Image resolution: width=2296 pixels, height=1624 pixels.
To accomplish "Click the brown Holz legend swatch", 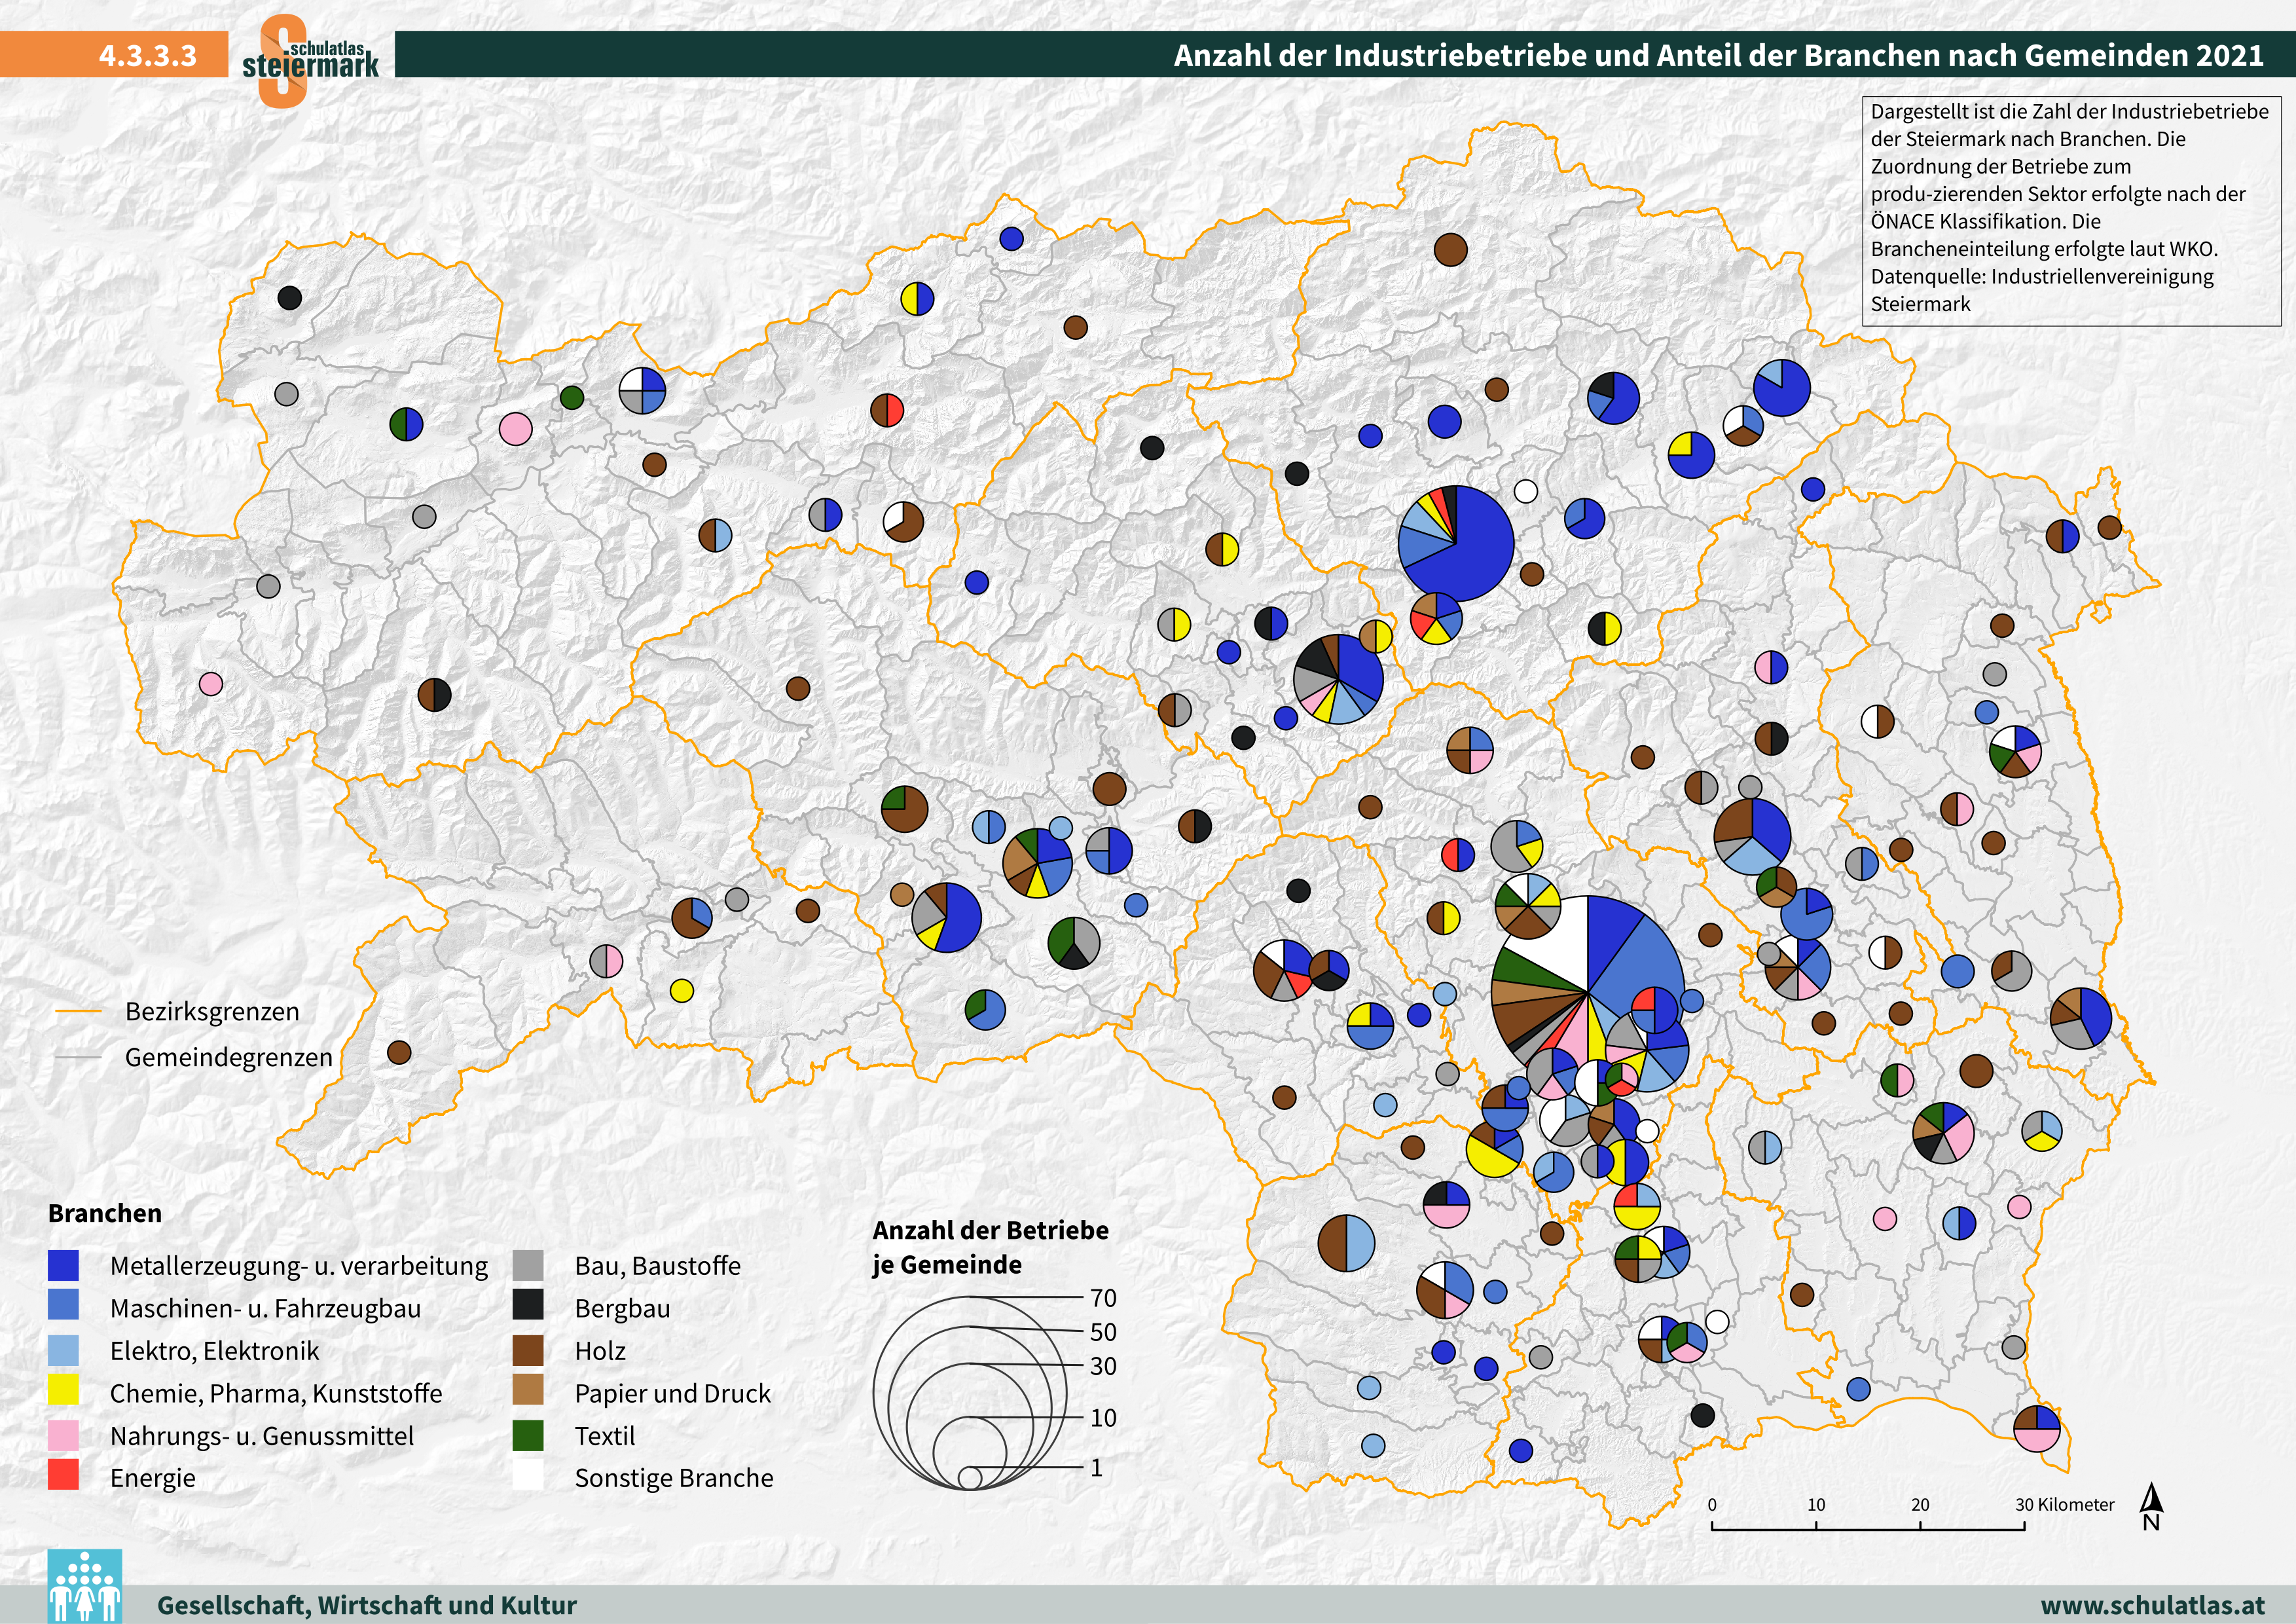I will (527, 1350).
